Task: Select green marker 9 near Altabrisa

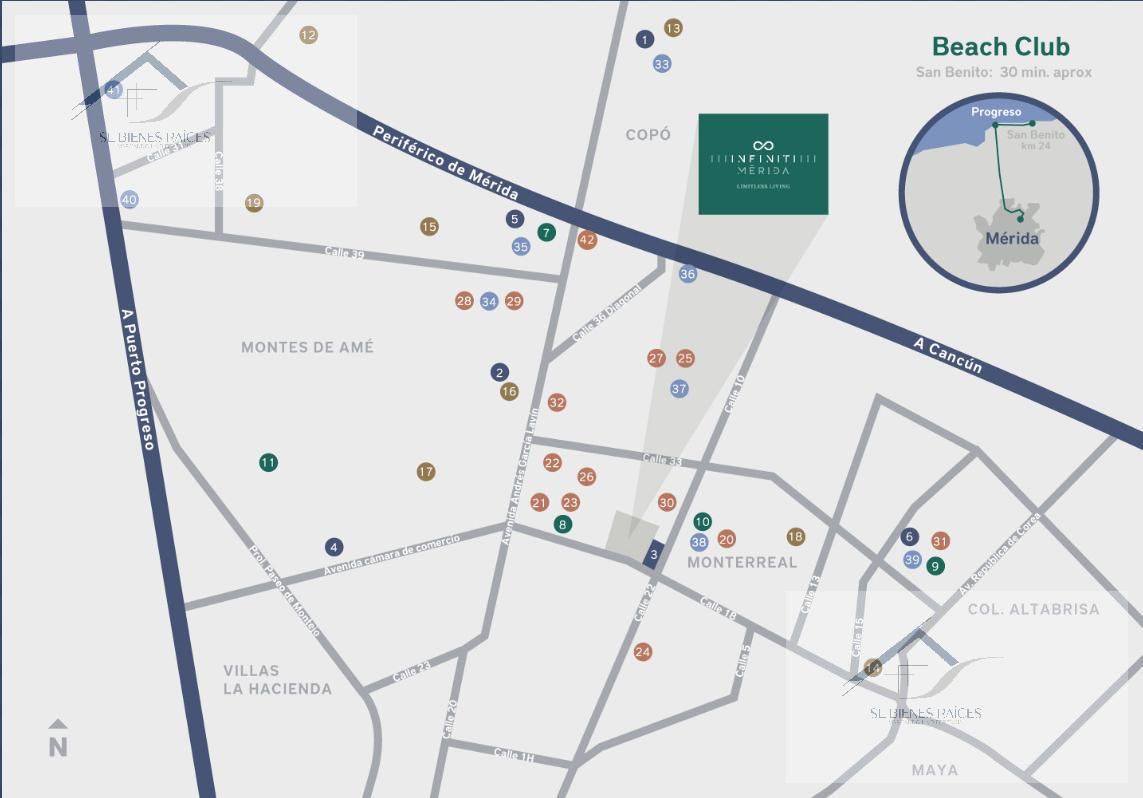Action: [x=935, y=566]
